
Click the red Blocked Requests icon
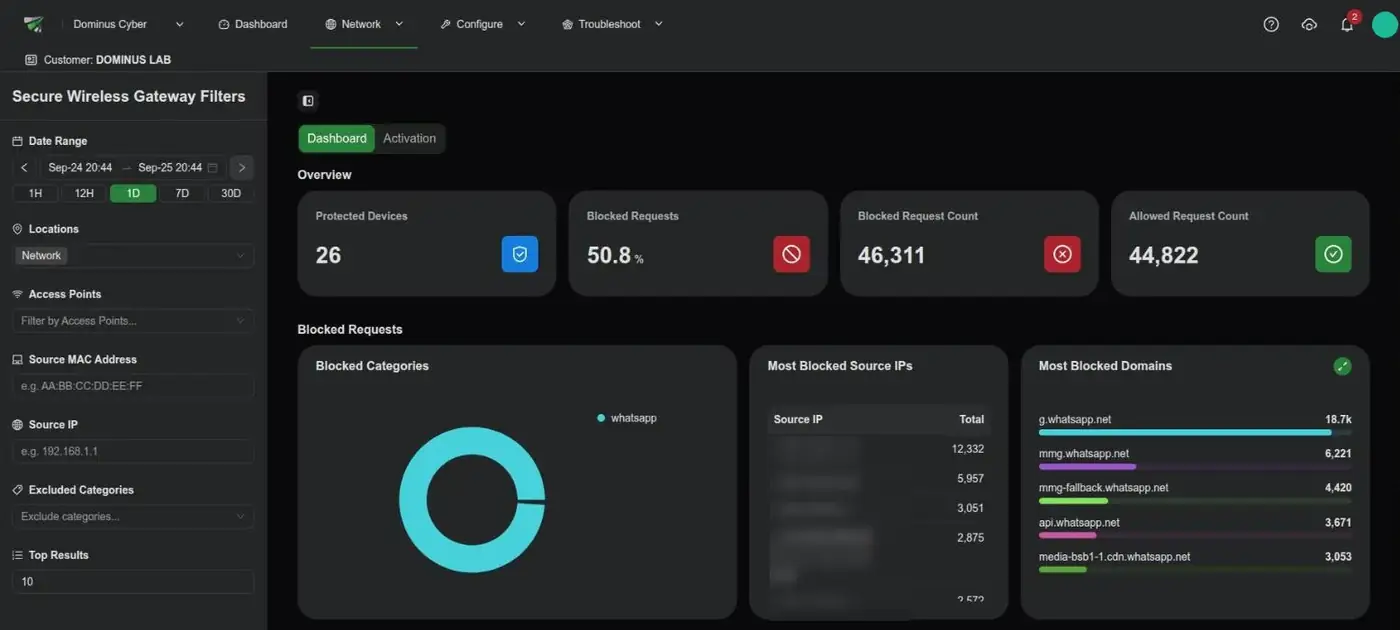[x=791, y=254]
